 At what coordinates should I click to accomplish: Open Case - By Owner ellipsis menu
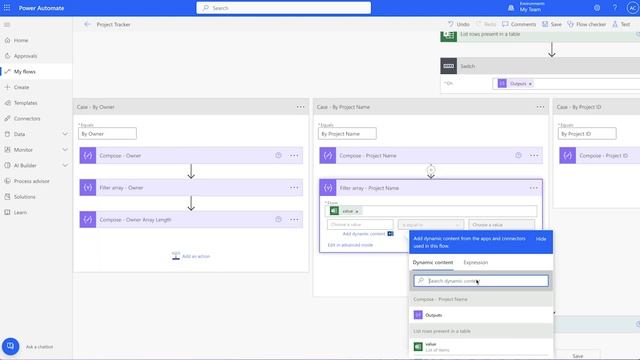tap(300, 107)
